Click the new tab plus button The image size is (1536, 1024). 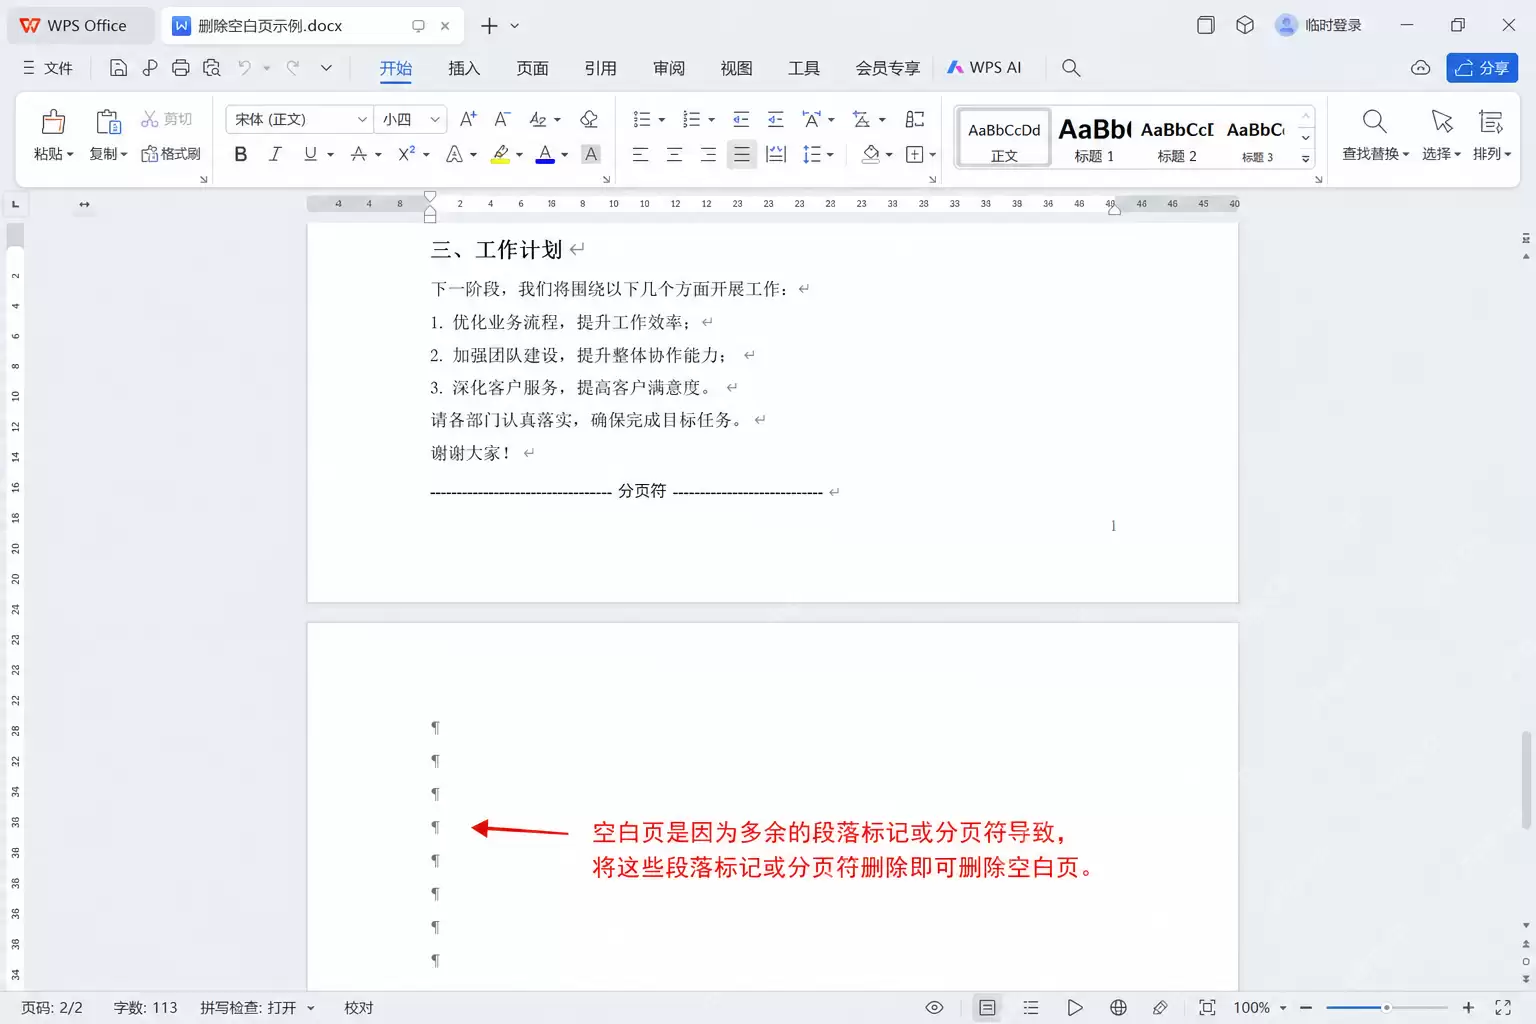(x=489, y=26)
